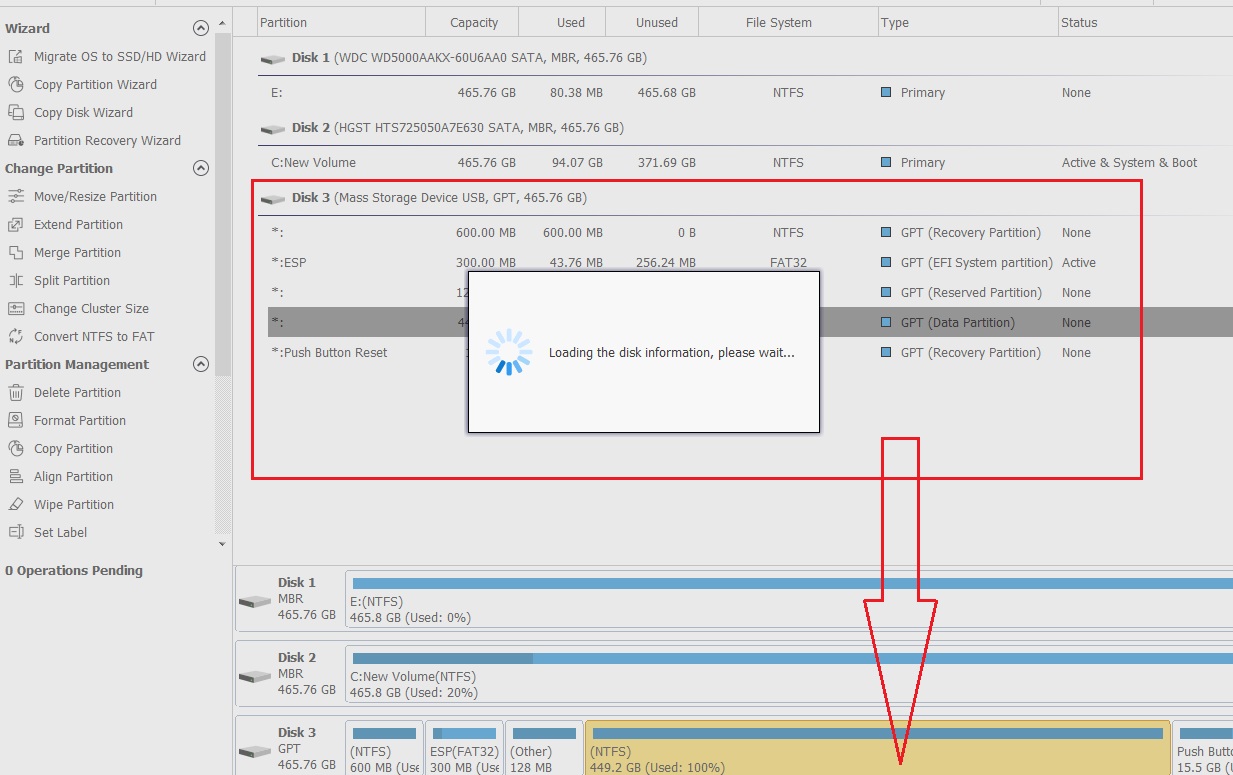
Task: Click the Merge Partition icon
Action: point(15,253)
